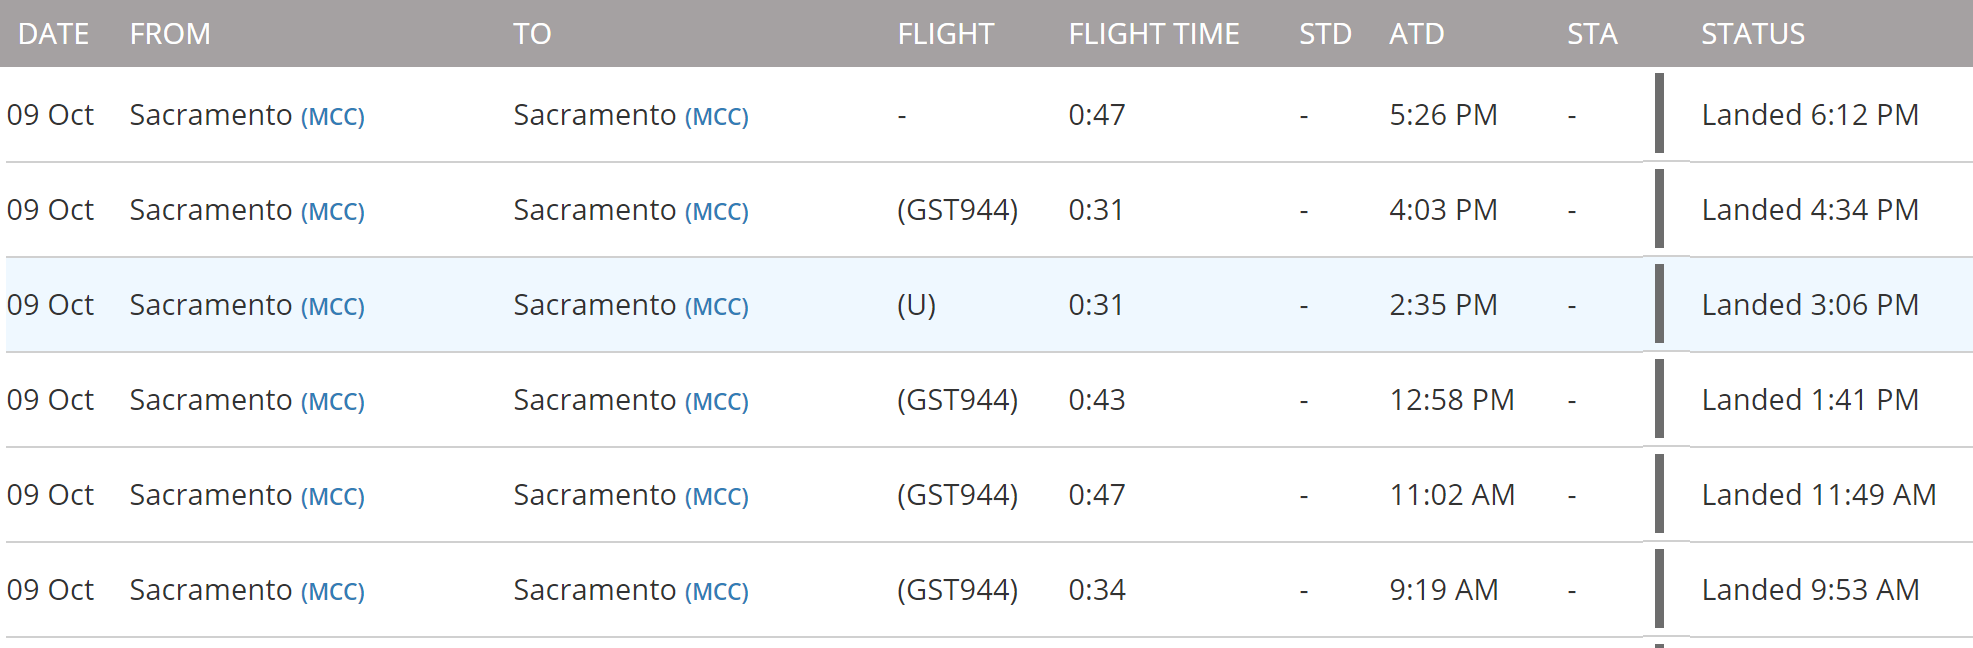This screenshot has width=1973, height=648.
Task: Click the "Landed 6:12 PM" status text
Action: tap(1809, 115)
